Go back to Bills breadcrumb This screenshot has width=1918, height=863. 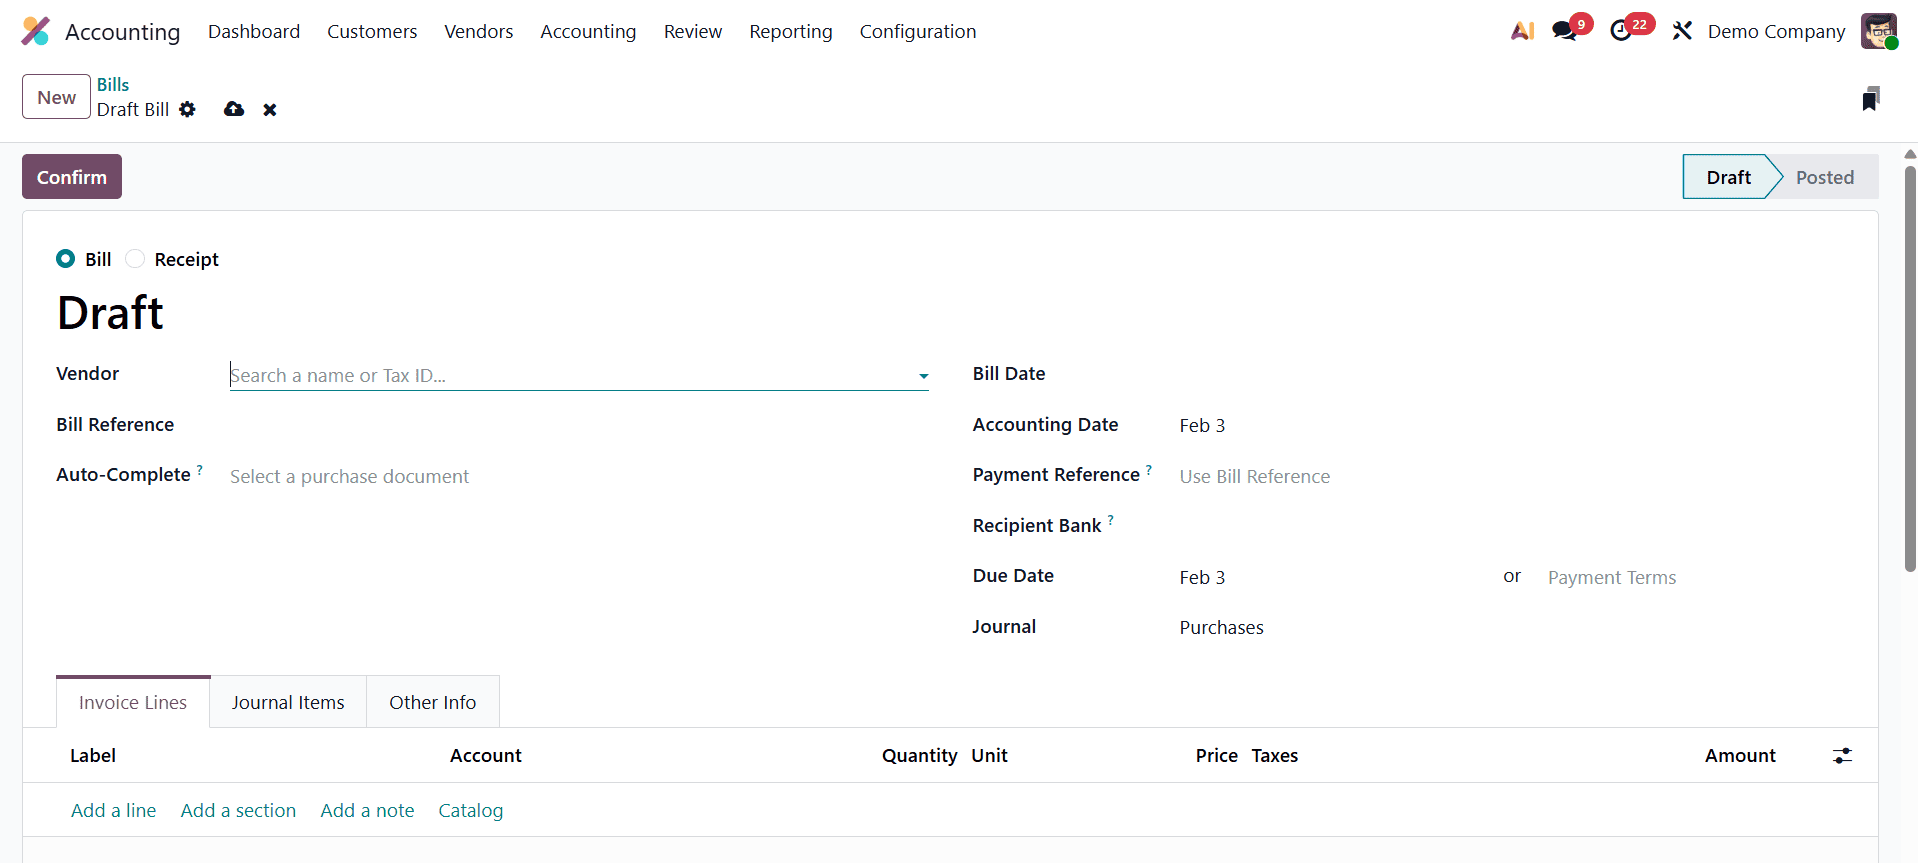[x=113, y=85]
